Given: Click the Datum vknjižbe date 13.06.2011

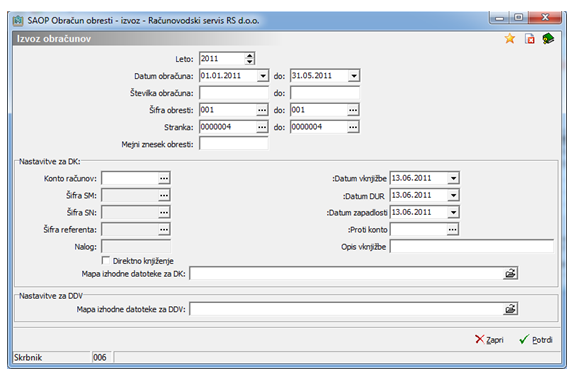Looking at the screenshot, I should point(419,178).
